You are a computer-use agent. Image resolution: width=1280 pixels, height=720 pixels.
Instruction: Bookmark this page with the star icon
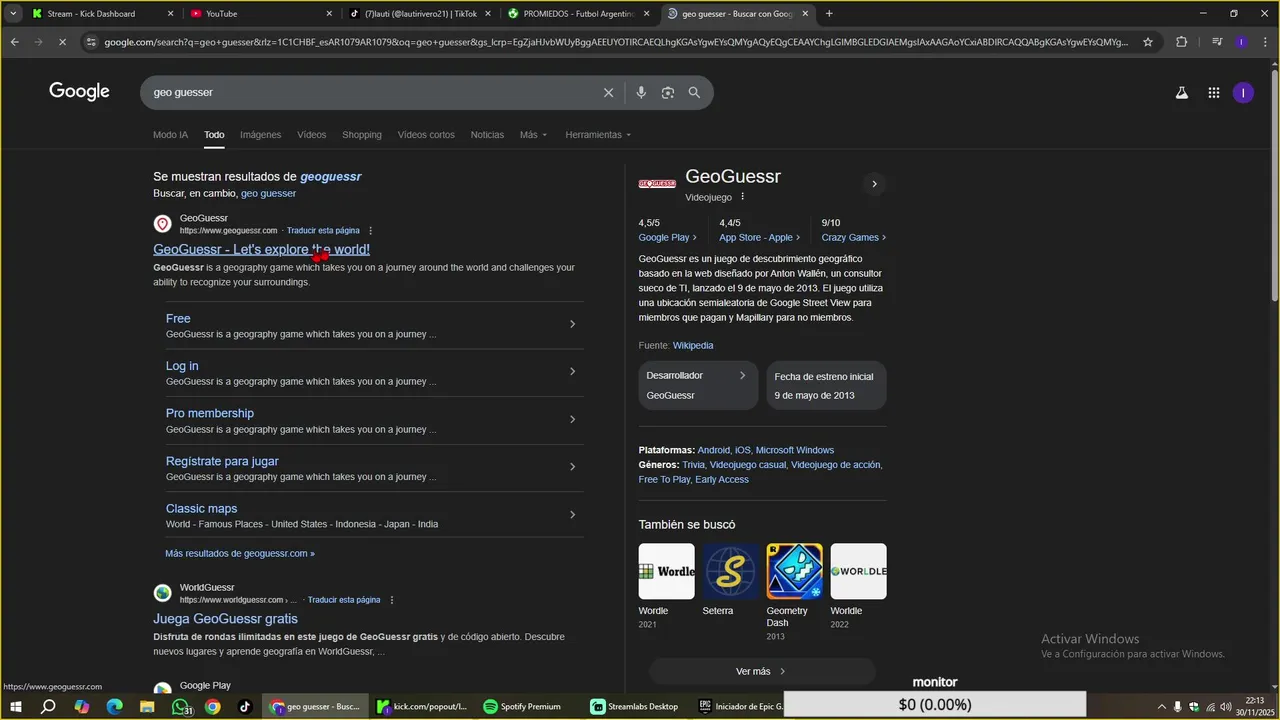click(x=1148, y=42)
